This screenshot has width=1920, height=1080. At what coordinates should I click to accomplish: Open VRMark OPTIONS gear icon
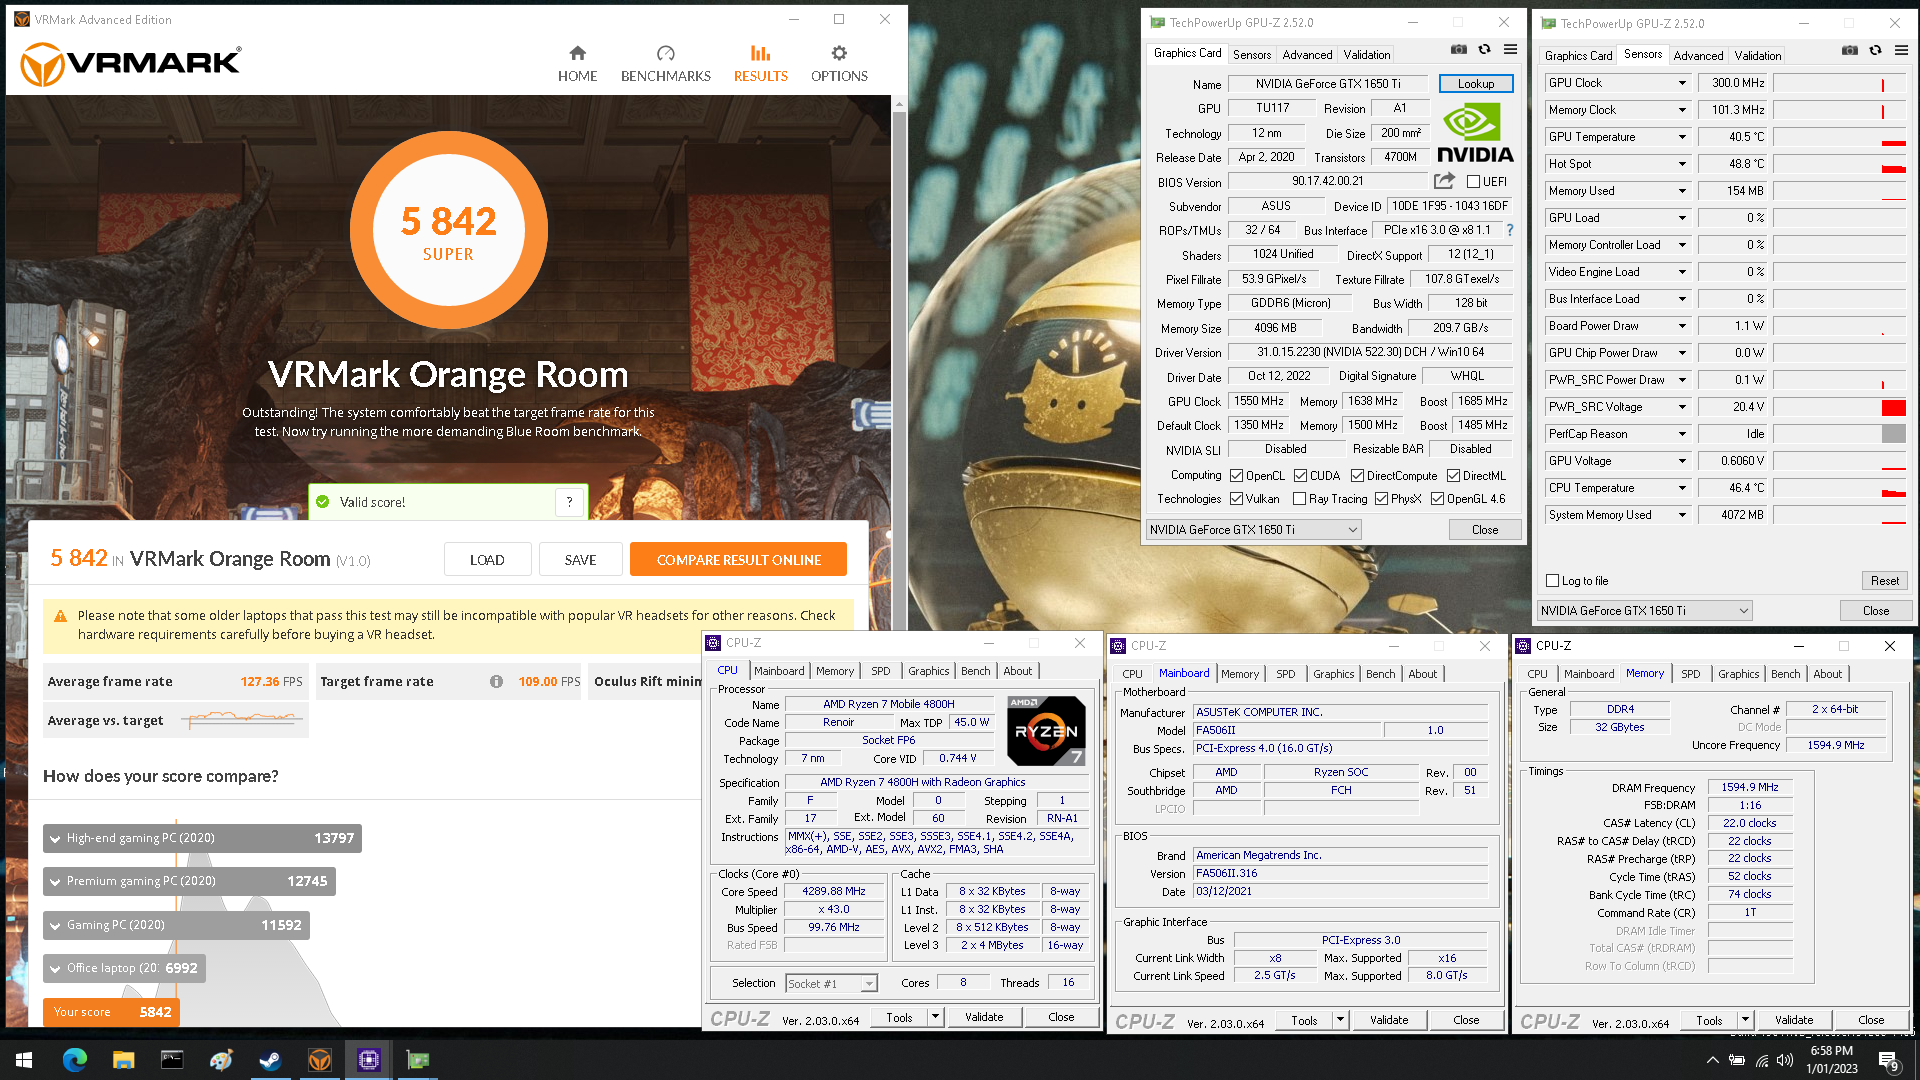pyautogui.click(x=839, y=53)
